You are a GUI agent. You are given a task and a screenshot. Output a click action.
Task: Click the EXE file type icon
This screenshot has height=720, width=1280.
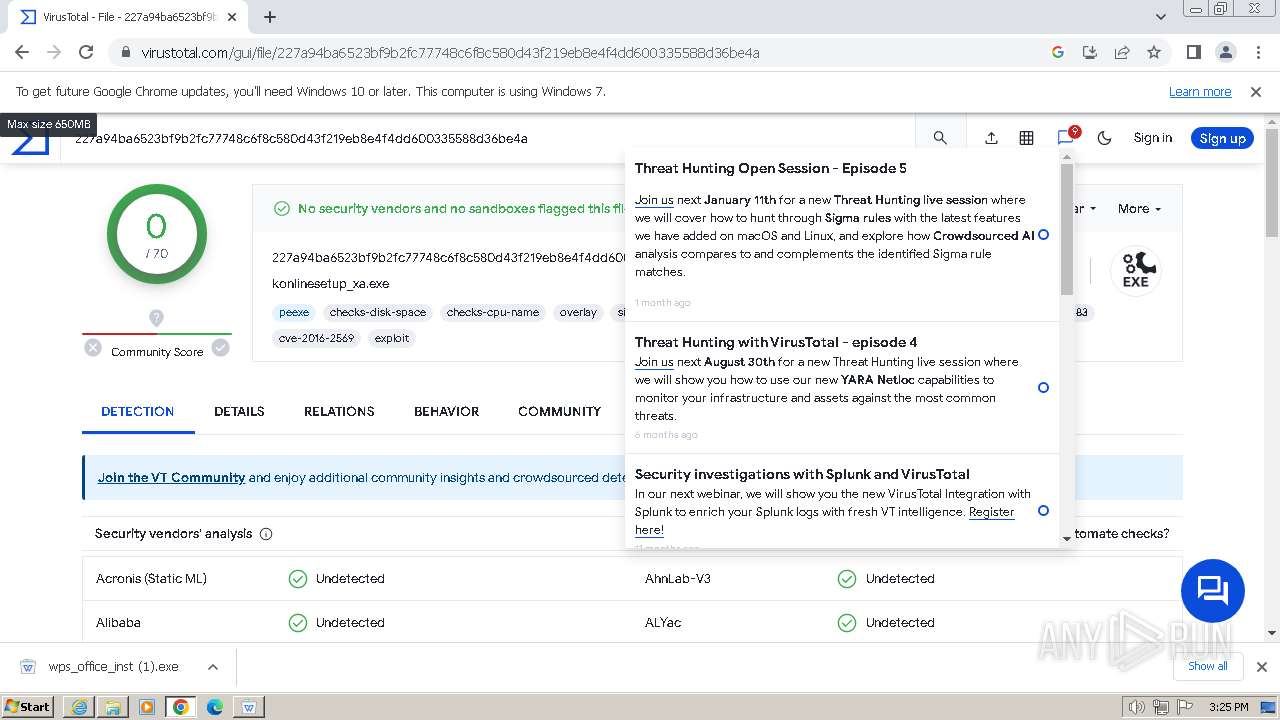click(x=1135, y=271)
